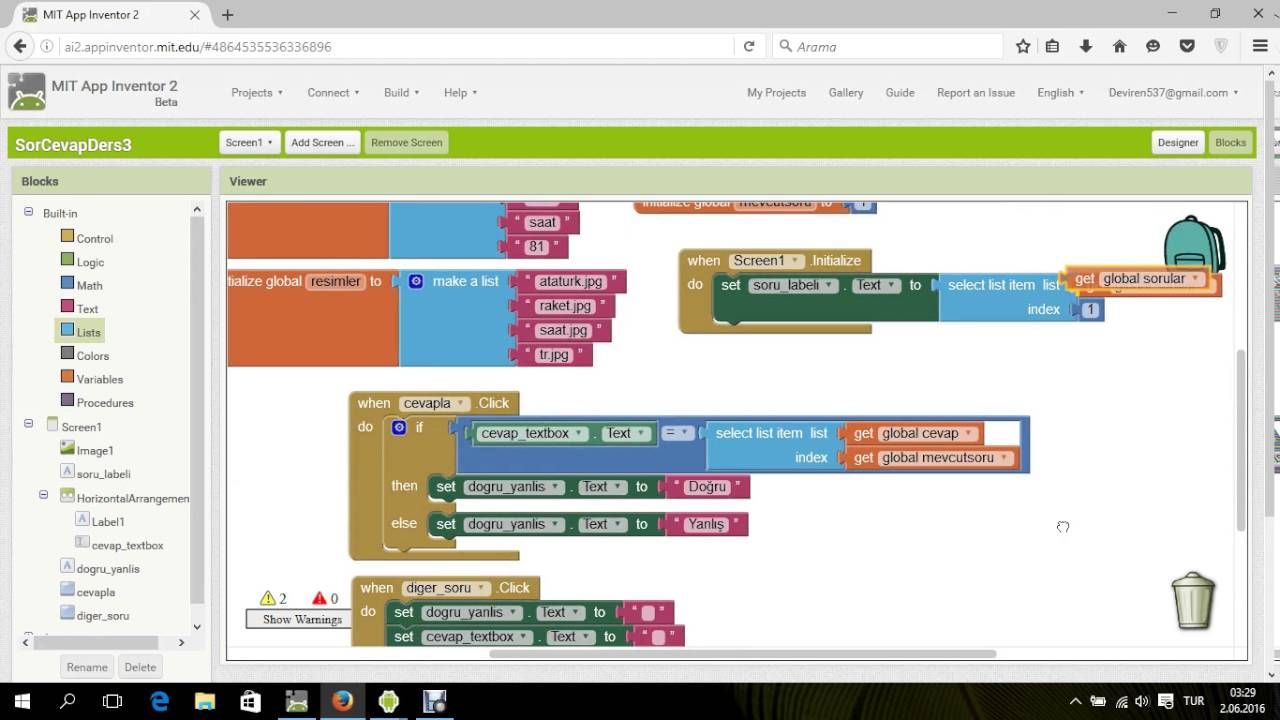This screenshot has height=720, width=1280.
Task: Click the trash can icon
Action: coord(1193,600)
